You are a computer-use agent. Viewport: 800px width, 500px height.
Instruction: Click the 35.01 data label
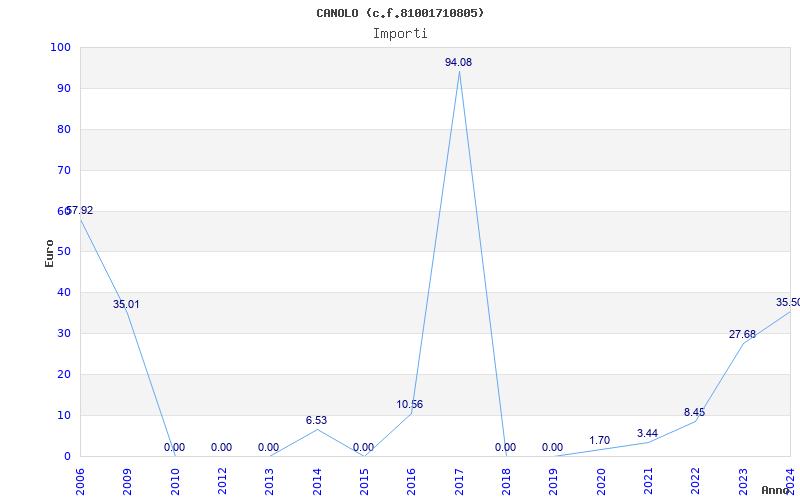click(126, 304)
